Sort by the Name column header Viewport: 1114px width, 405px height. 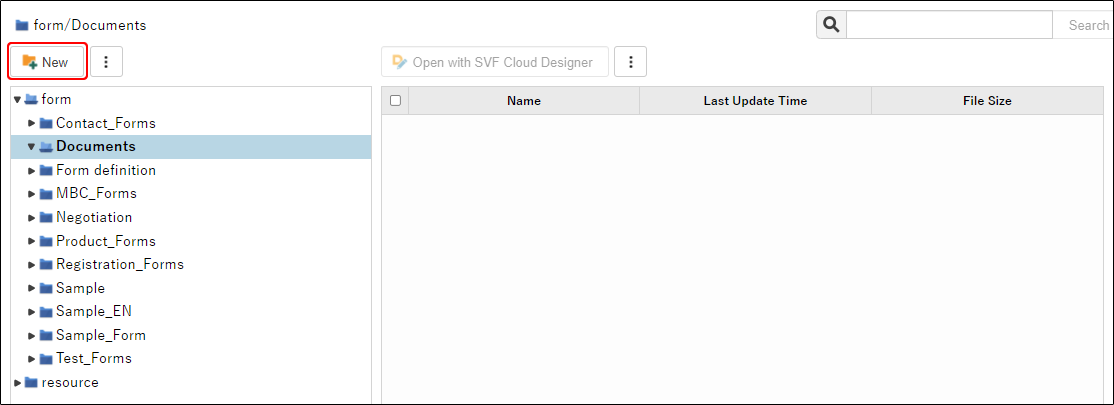pyautogui.click(x=524, y=101)
